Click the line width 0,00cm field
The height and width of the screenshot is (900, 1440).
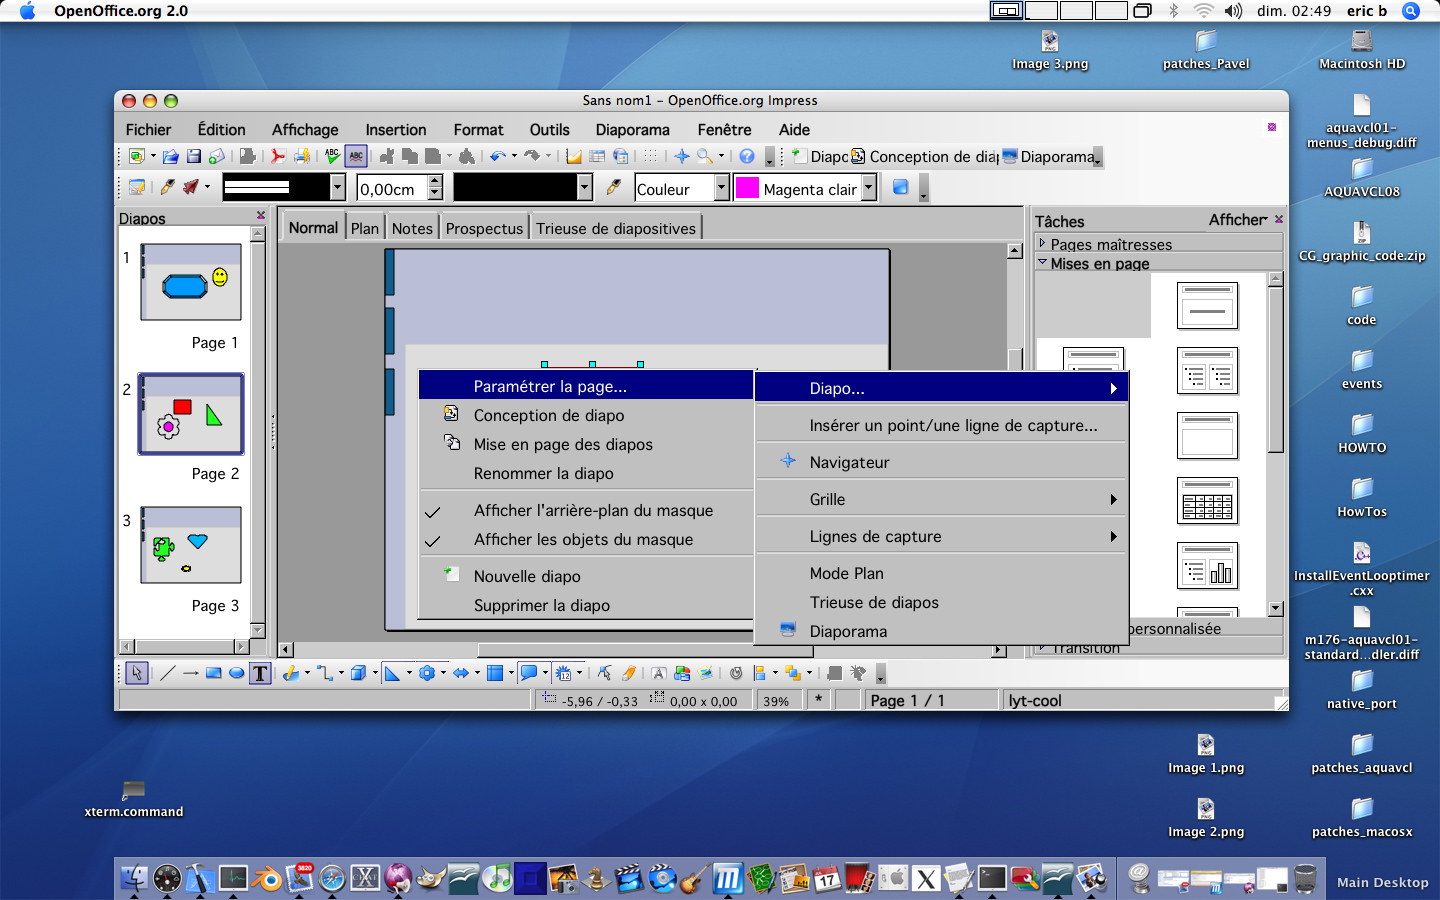coord(392,188)
